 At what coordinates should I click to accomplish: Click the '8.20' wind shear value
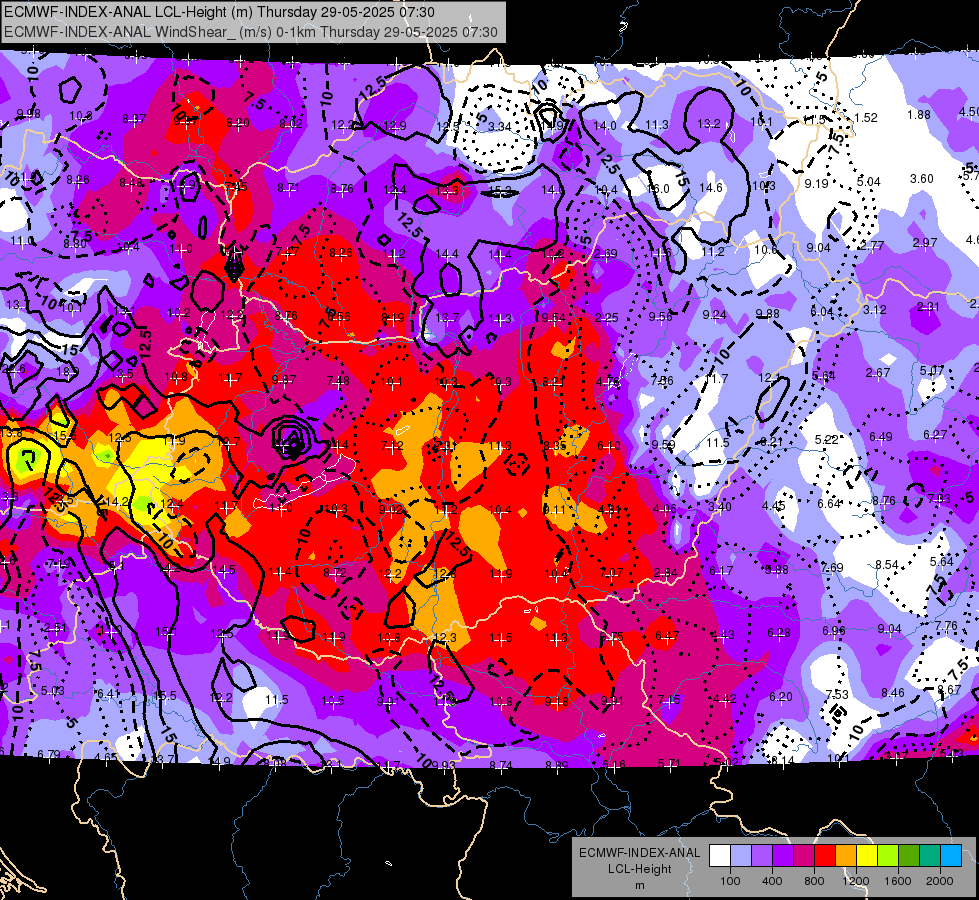click(x=237, y=122)
